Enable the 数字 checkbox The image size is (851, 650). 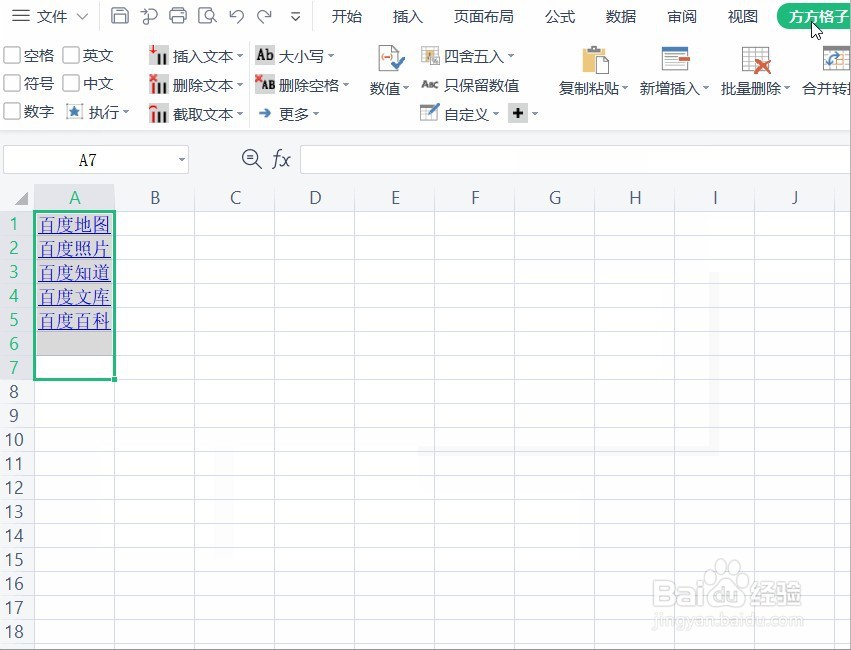(12, 111)
